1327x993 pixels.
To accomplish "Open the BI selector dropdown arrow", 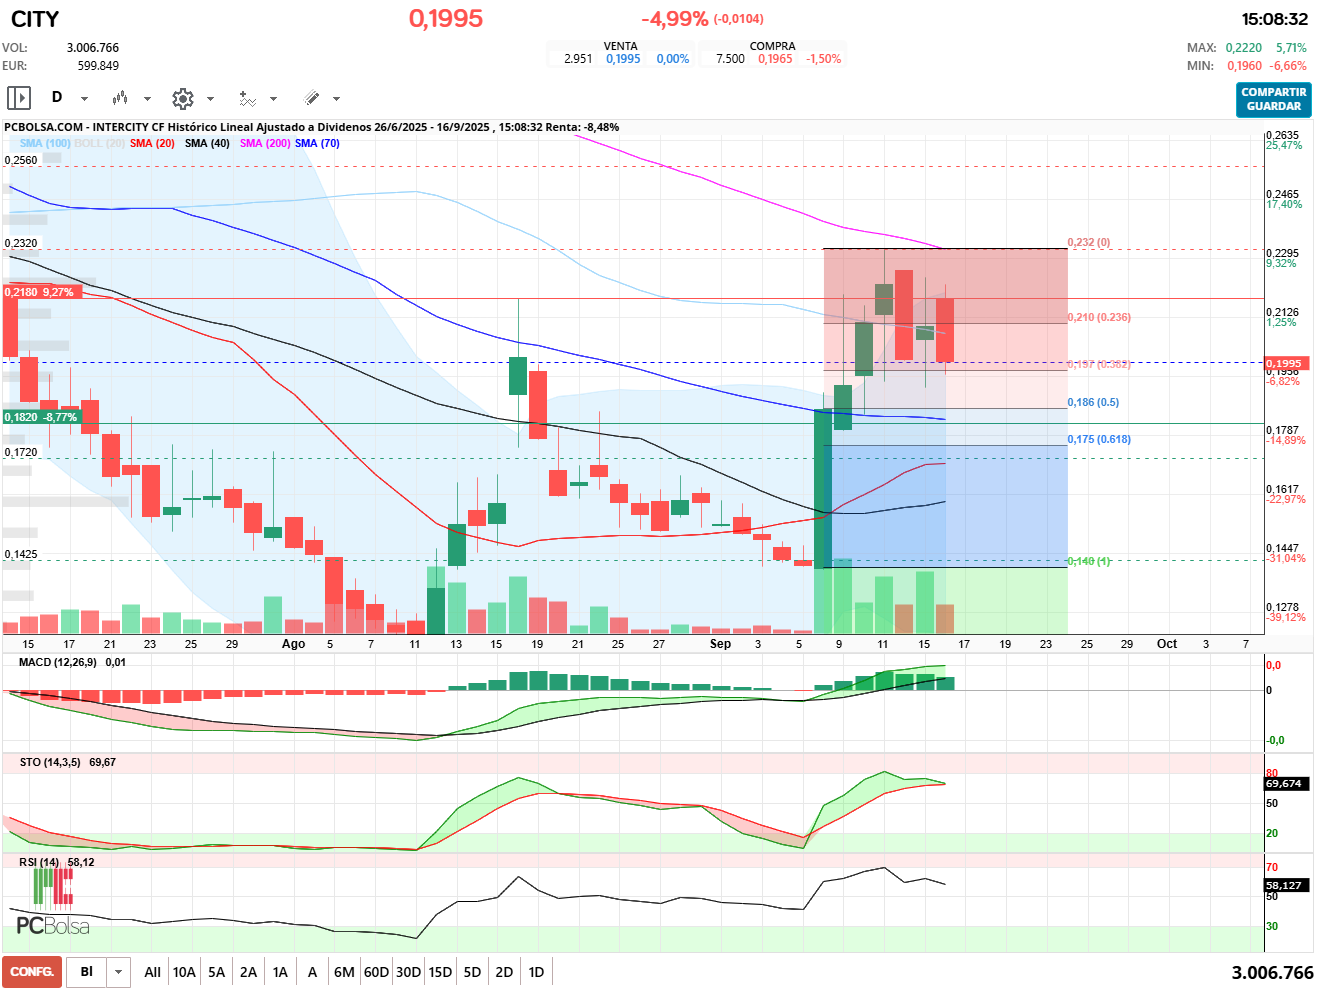I will pyautogui.click(x=119, y=972).
